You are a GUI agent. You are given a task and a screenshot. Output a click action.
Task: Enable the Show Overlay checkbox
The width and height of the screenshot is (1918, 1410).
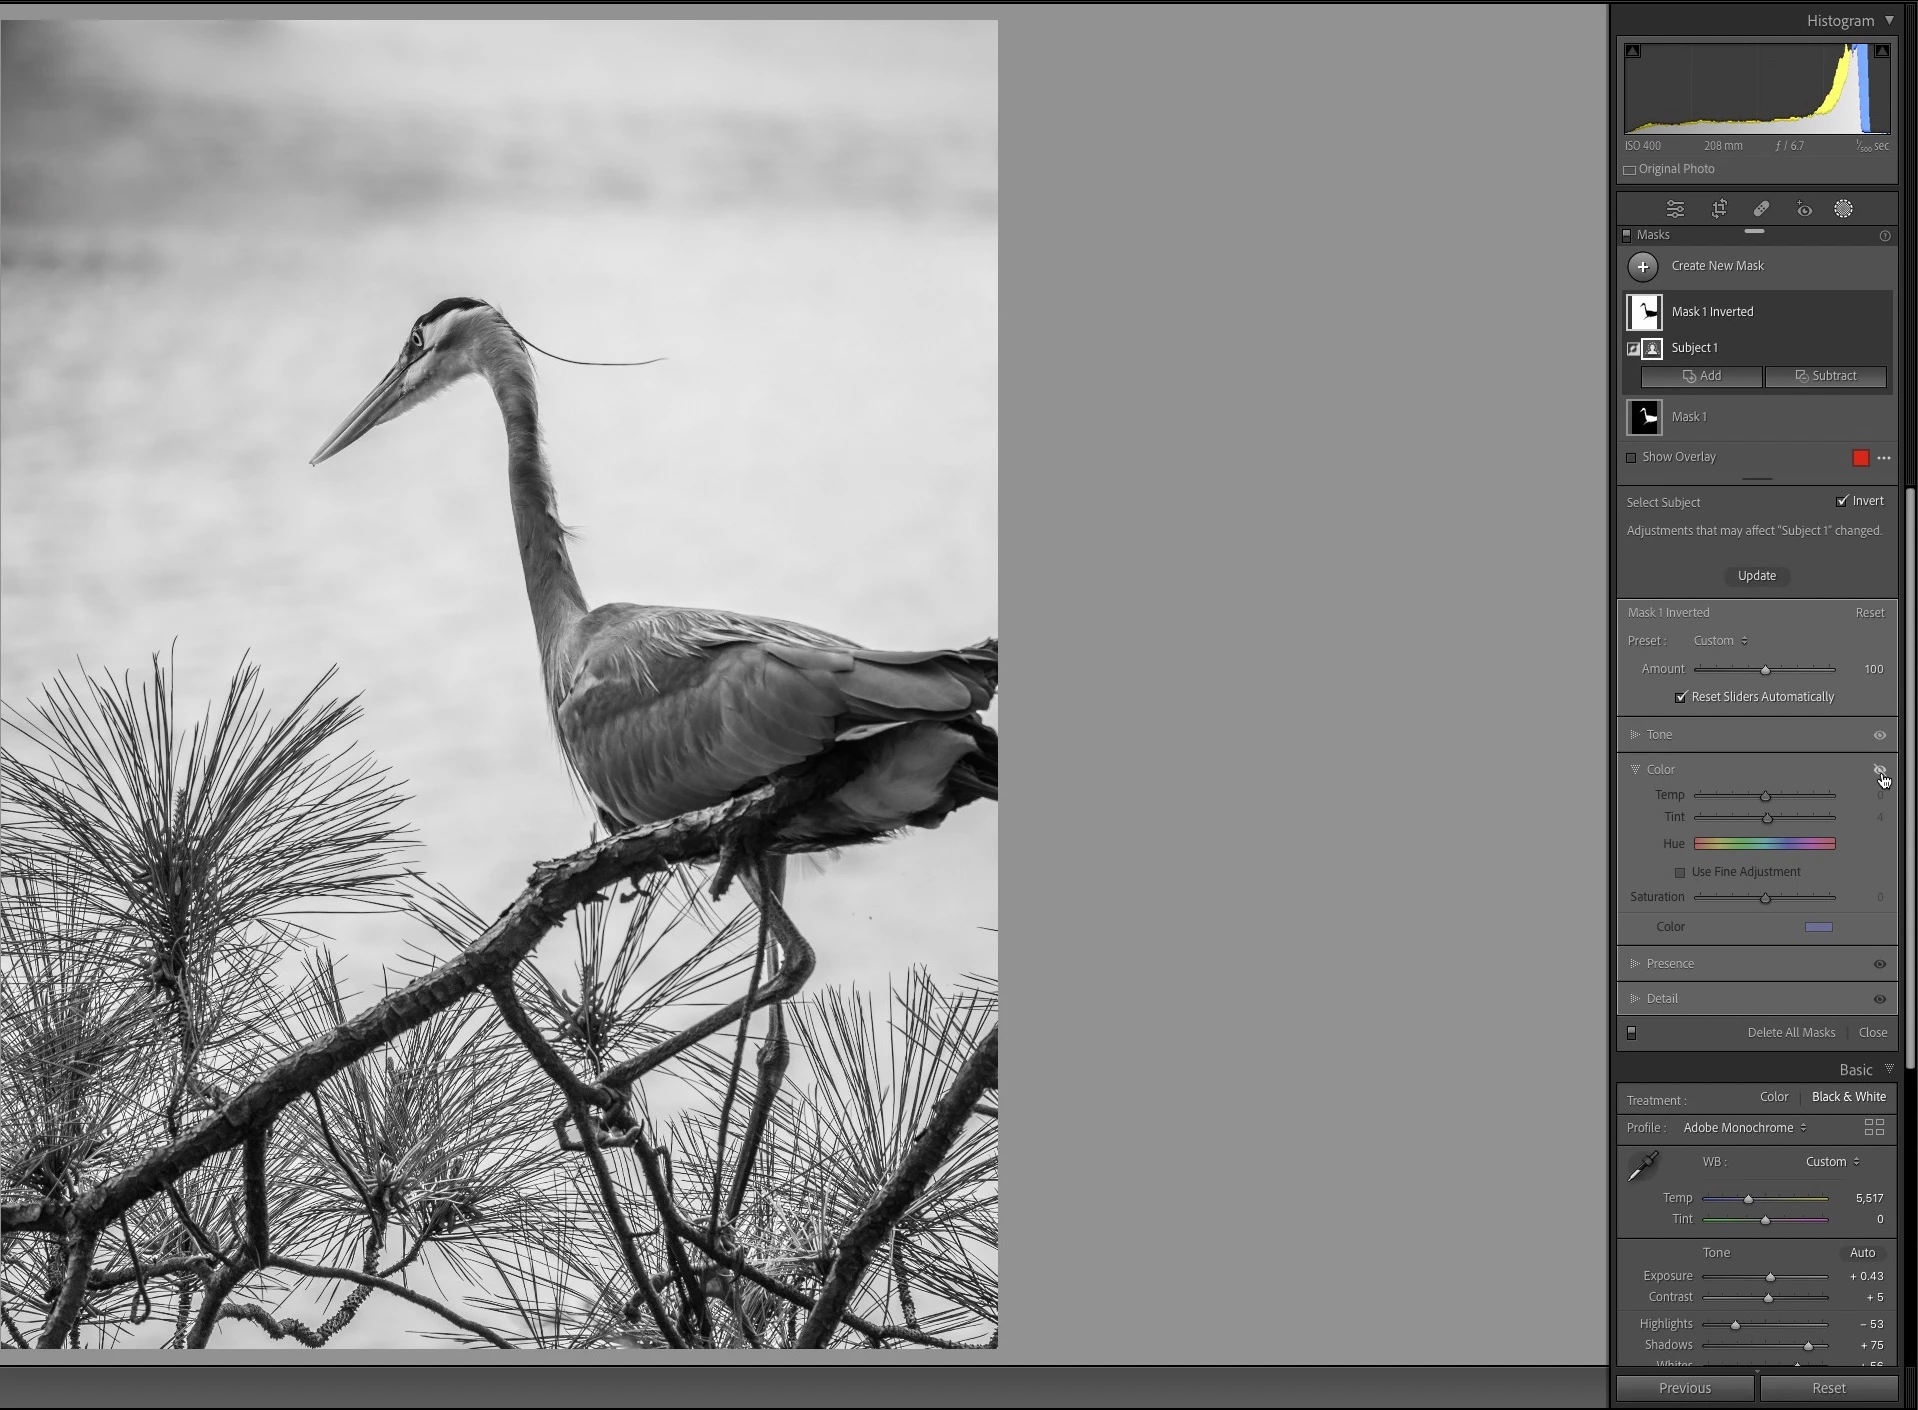[1631, 458]
